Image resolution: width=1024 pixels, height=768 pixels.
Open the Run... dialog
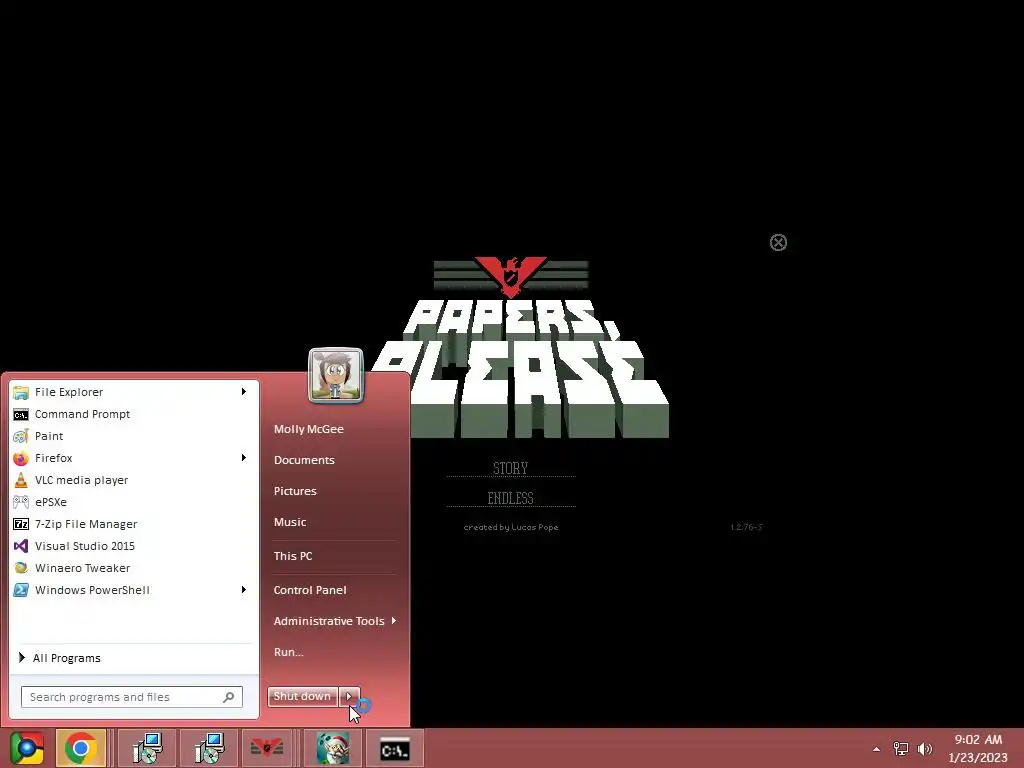(x=288, y=652)
